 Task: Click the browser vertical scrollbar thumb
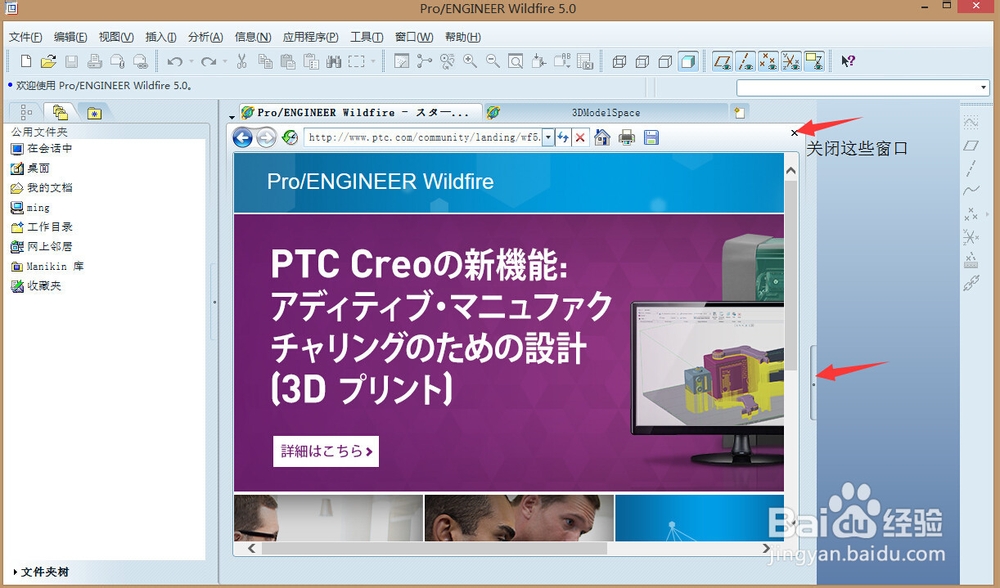(x=791, y=276)
